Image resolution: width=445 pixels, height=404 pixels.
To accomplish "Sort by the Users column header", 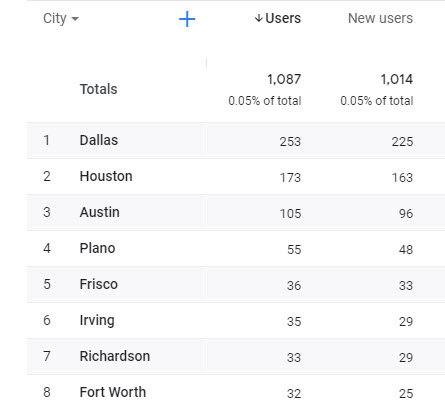I will pyautogui.click(x=283, y=18).
